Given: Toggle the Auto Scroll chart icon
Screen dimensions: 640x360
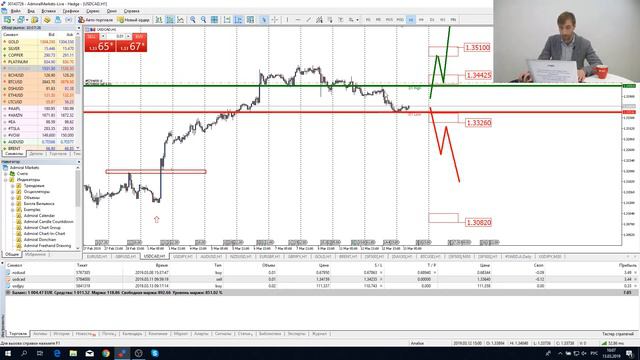Looking at the screenshot, I should point(227,20).
